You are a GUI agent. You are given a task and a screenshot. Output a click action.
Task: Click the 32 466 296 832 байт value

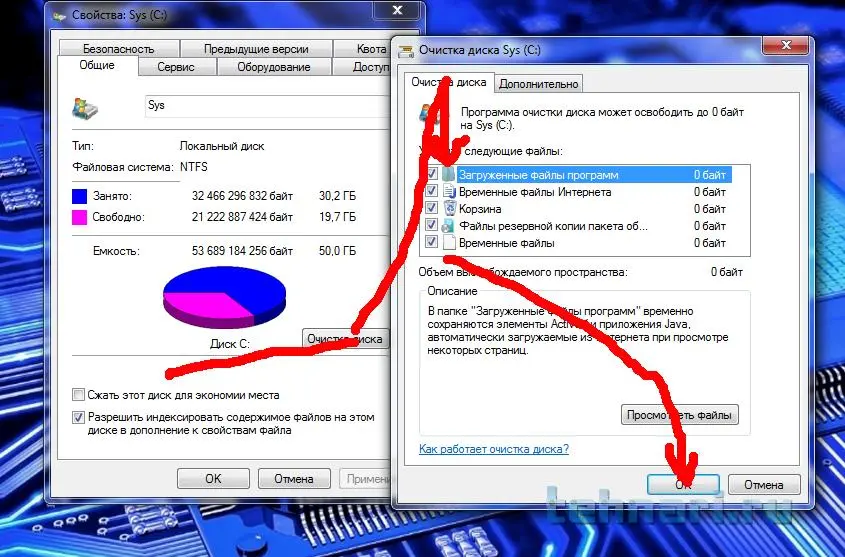pyautogui.click(x=242, y=196)
